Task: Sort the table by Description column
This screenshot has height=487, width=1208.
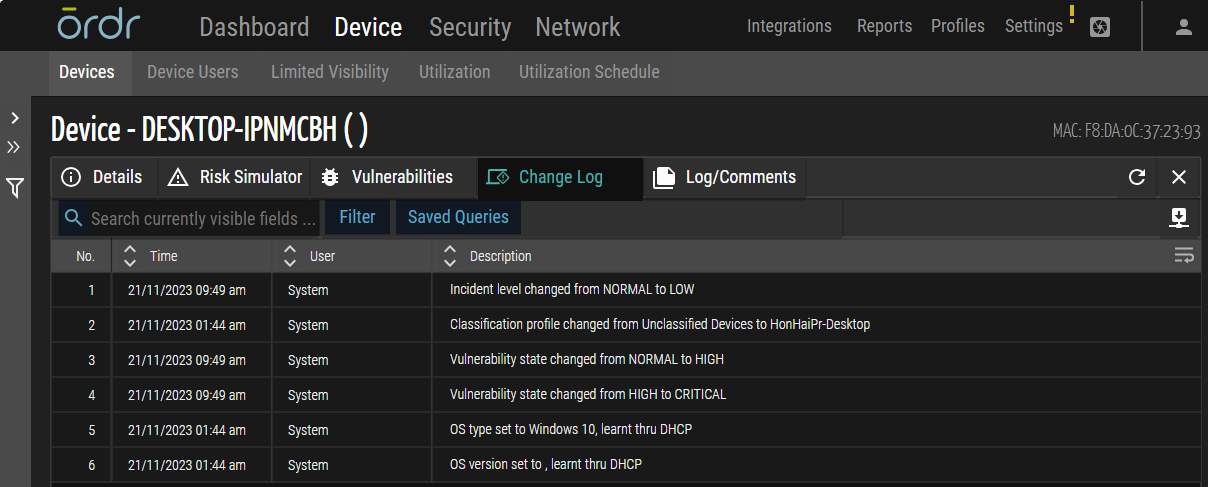Action: tap(449, 256)
